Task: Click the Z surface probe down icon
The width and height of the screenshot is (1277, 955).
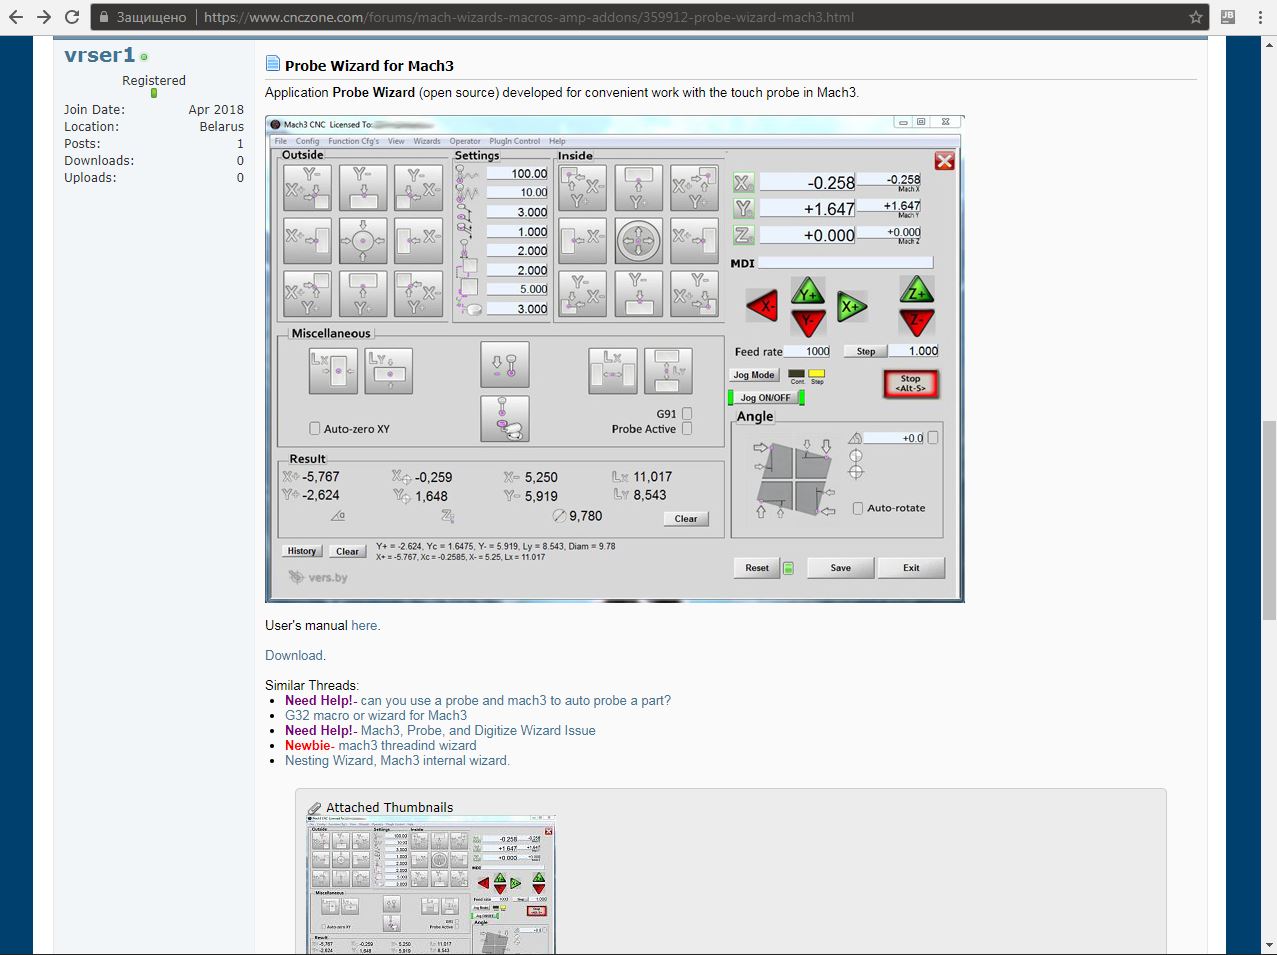Action: (x=505, y=365)
